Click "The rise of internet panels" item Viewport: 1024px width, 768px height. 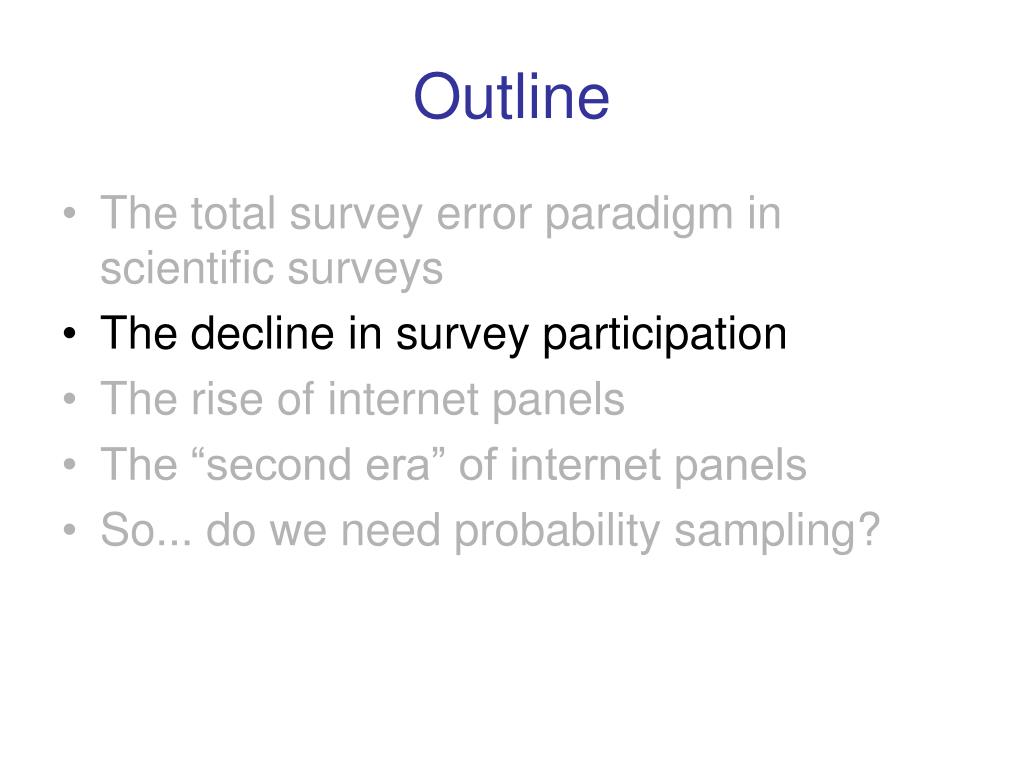tap(362, 399)
